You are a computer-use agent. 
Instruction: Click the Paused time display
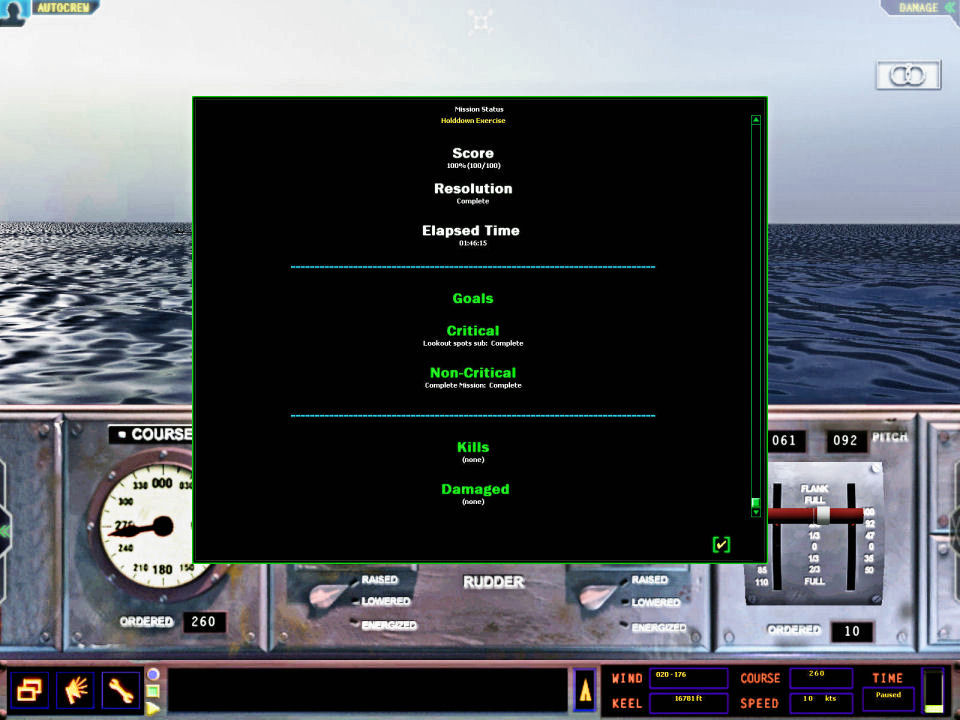[x=887, y=695]
